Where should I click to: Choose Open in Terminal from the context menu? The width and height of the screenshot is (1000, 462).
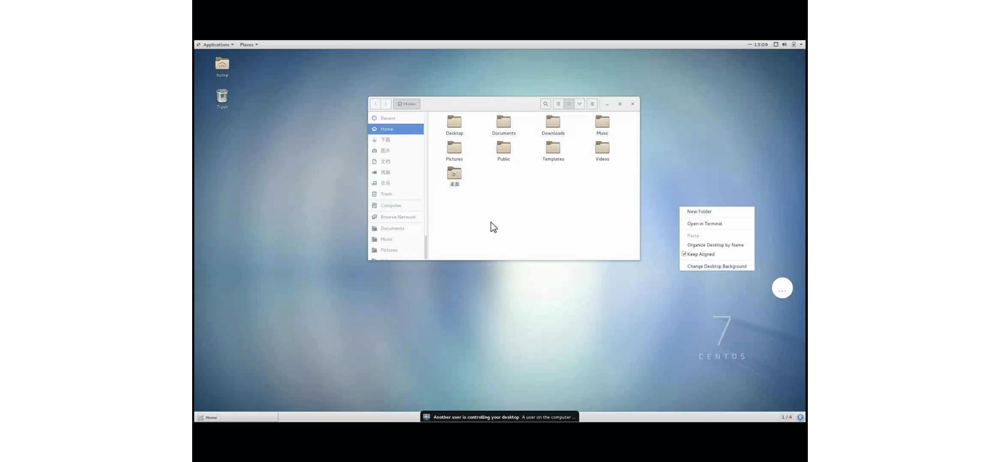click(717, 224)
